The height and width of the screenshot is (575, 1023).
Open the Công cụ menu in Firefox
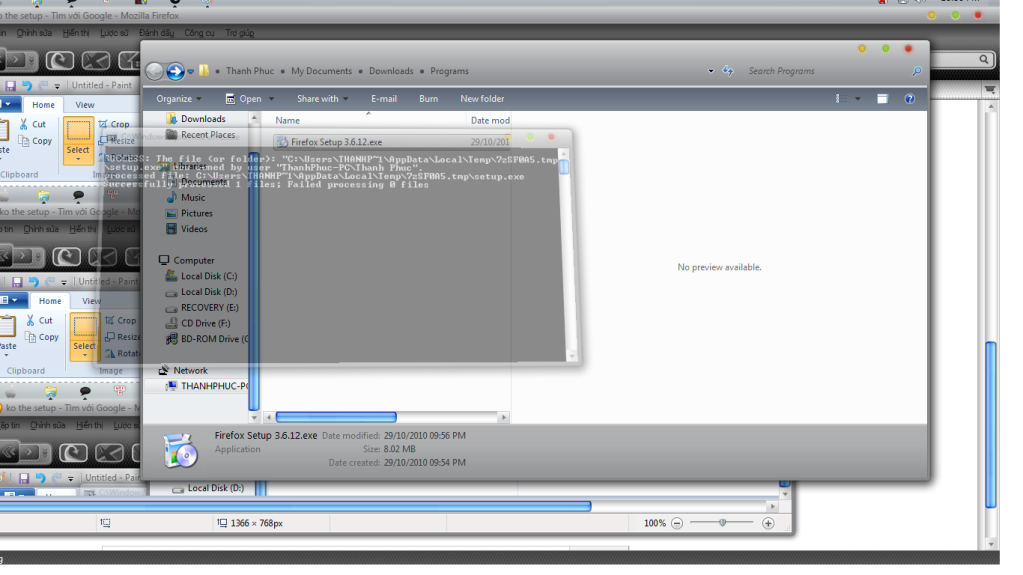199,33
